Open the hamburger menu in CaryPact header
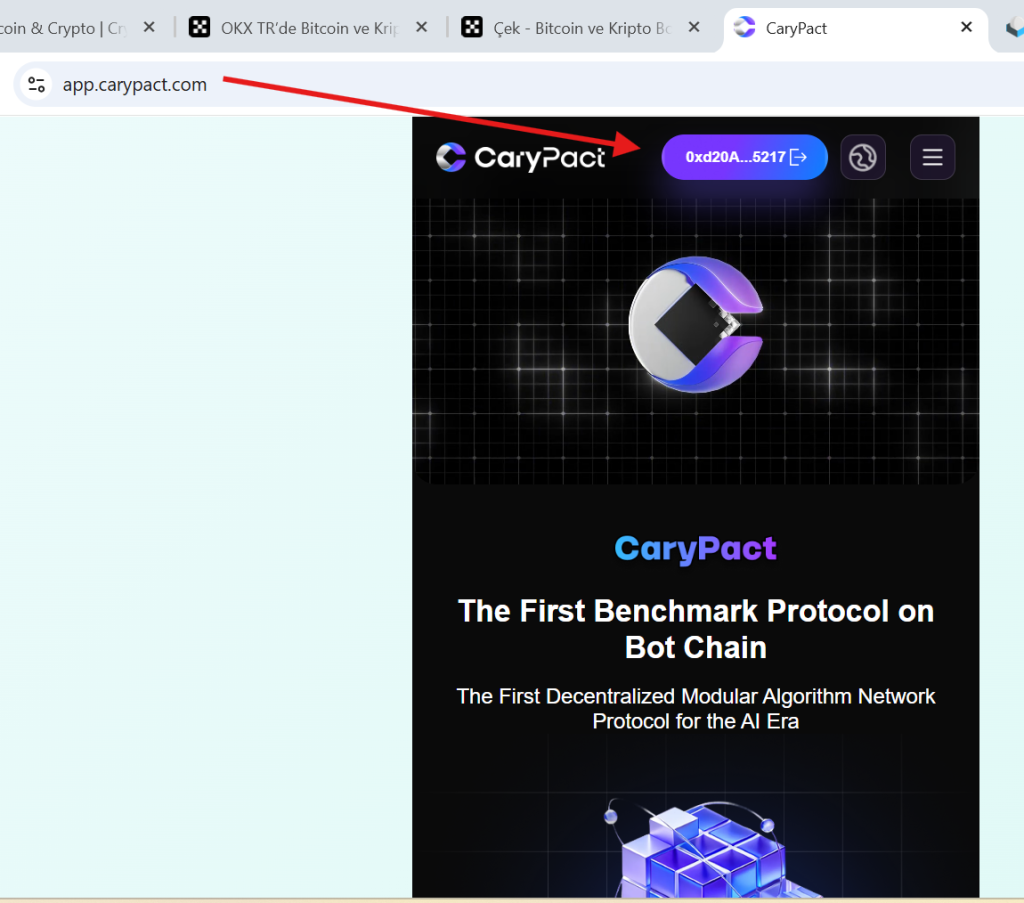The image size is (1024, 903). coord(932,157)
